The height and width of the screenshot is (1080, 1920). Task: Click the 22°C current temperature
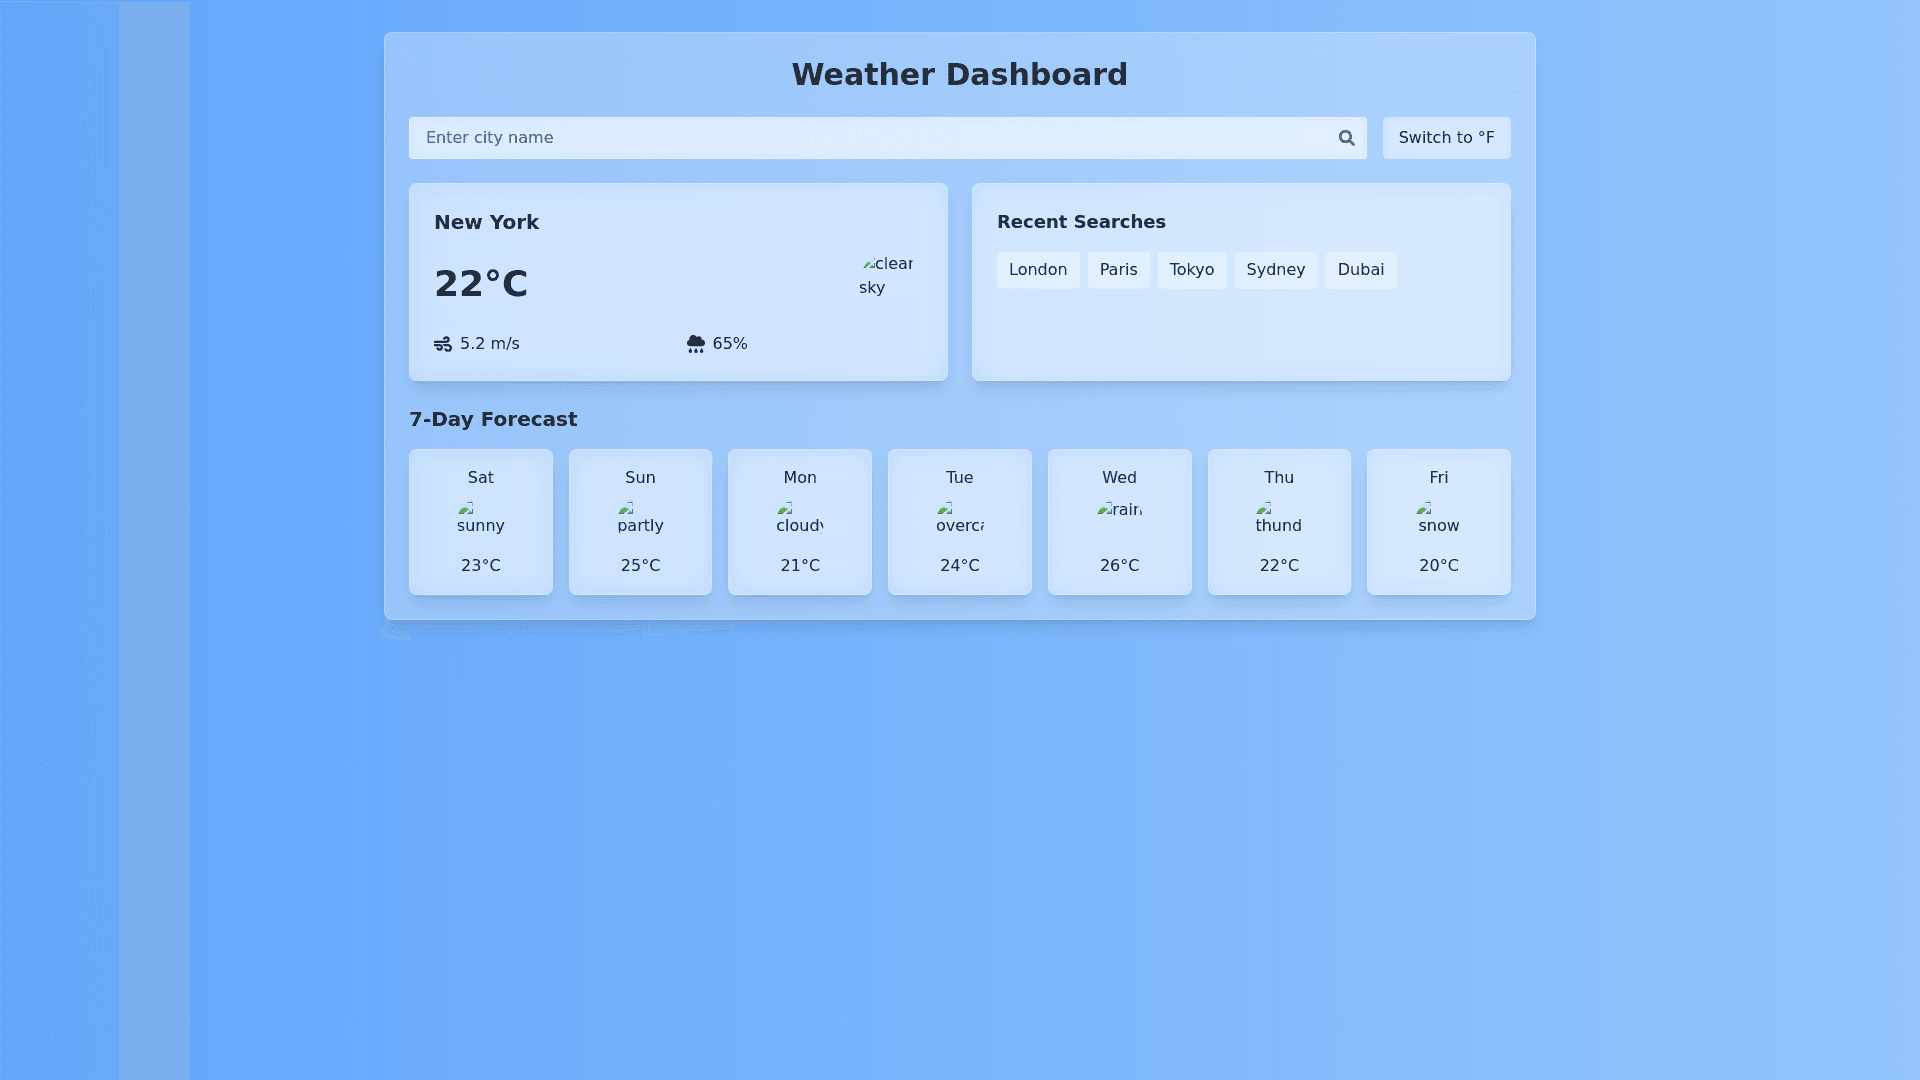coord(481,284)
